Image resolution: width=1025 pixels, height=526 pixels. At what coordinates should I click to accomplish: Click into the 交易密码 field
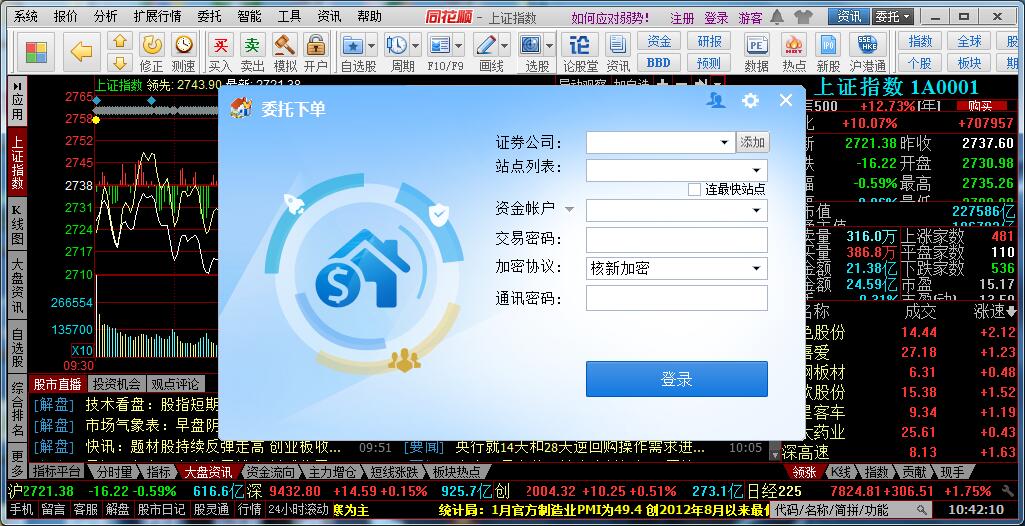pyautogui.click(x=677, y=240)
